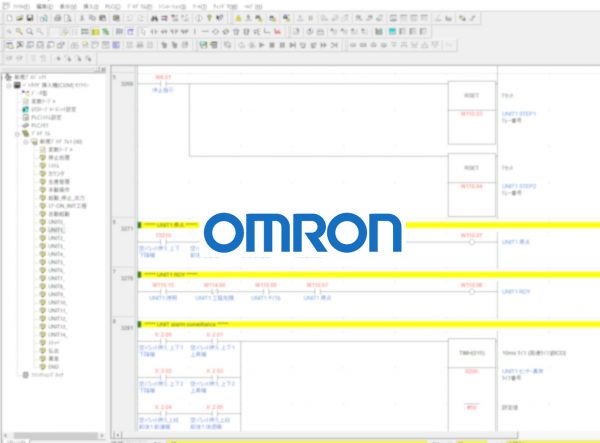600x443 pixels.
Task: Select カウンタ section in project tree
Action: 56,174
